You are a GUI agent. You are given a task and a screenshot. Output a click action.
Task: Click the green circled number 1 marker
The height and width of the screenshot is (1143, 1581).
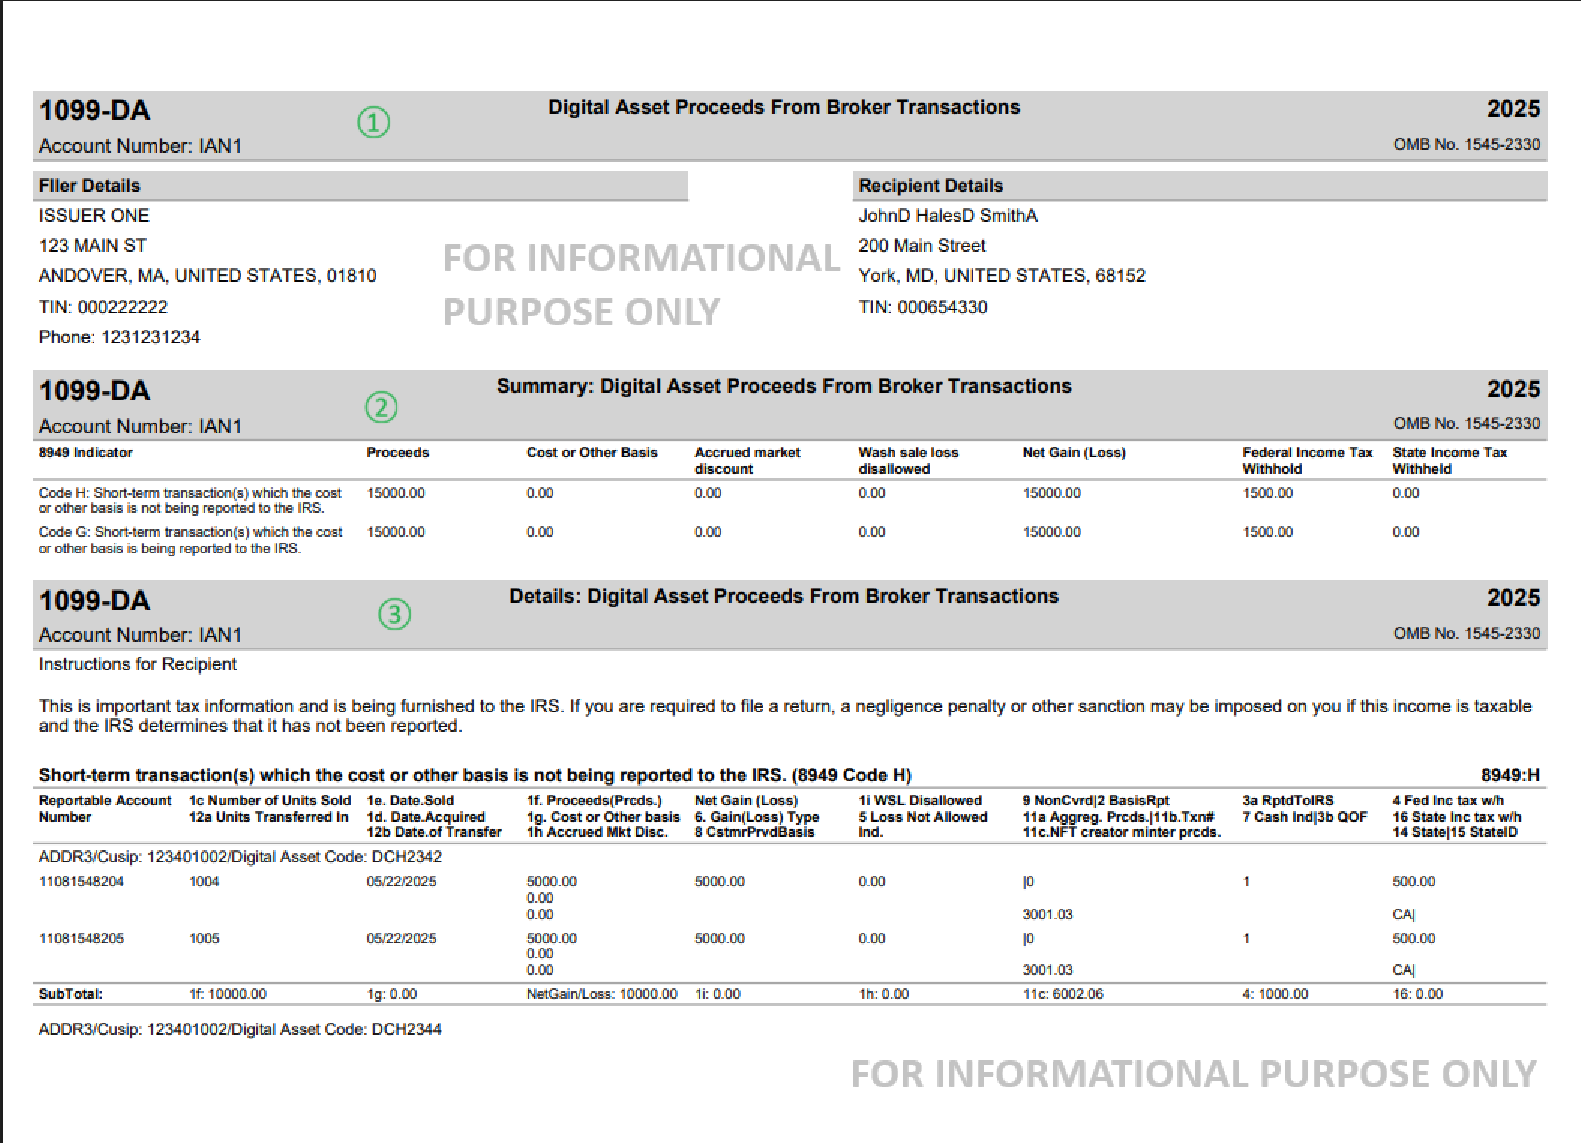[373, 123]
